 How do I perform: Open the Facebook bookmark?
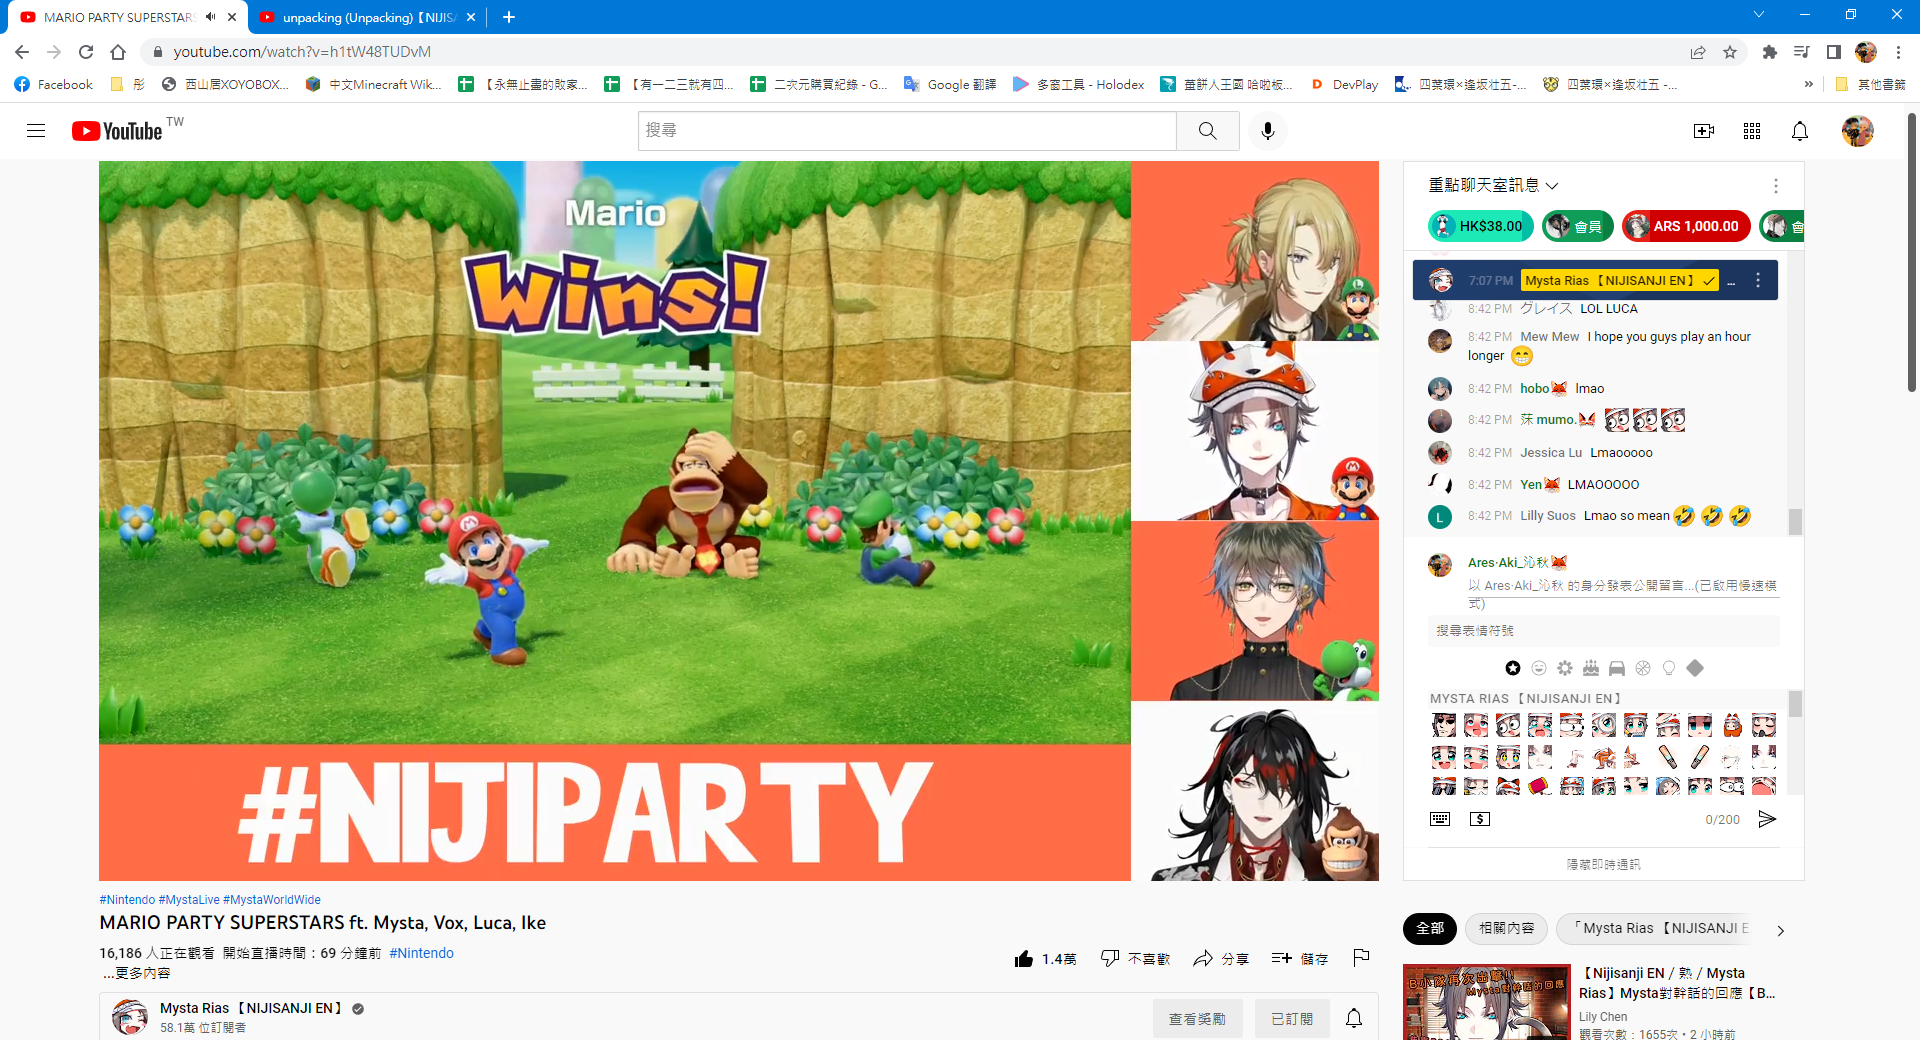click(54, 85)
